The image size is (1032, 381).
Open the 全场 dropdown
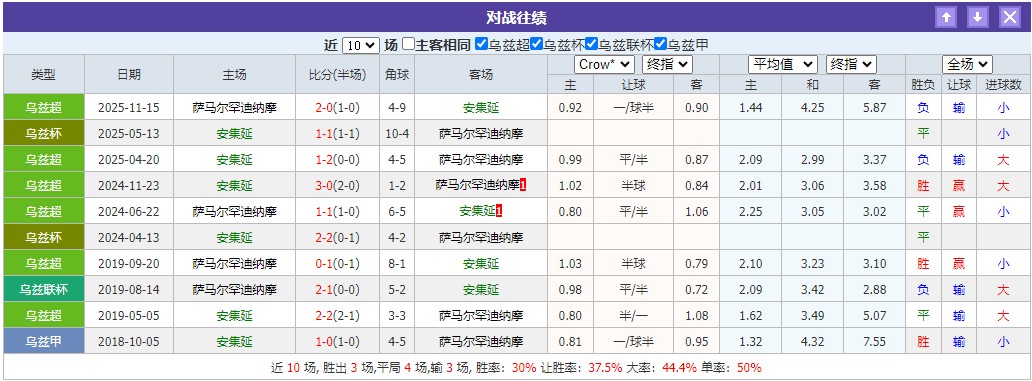pyautogui.click(x=968, y=64)
